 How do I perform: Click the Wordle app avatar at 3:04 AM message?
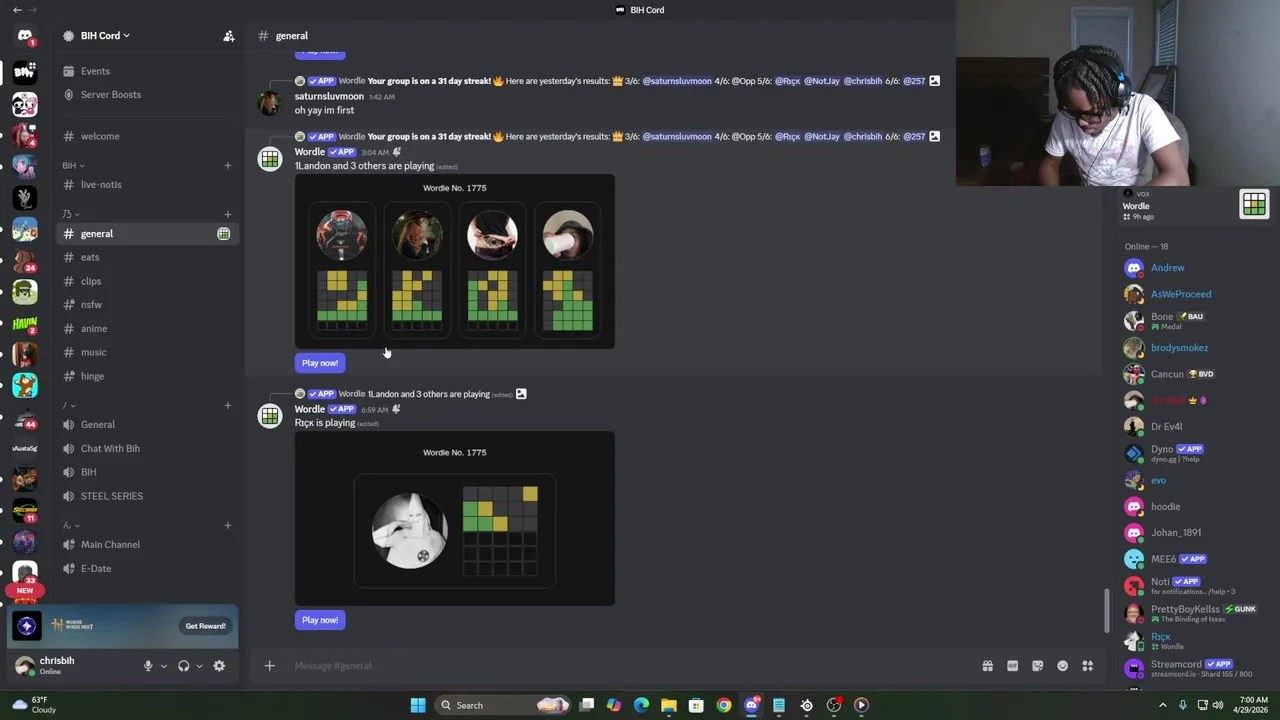270,159
